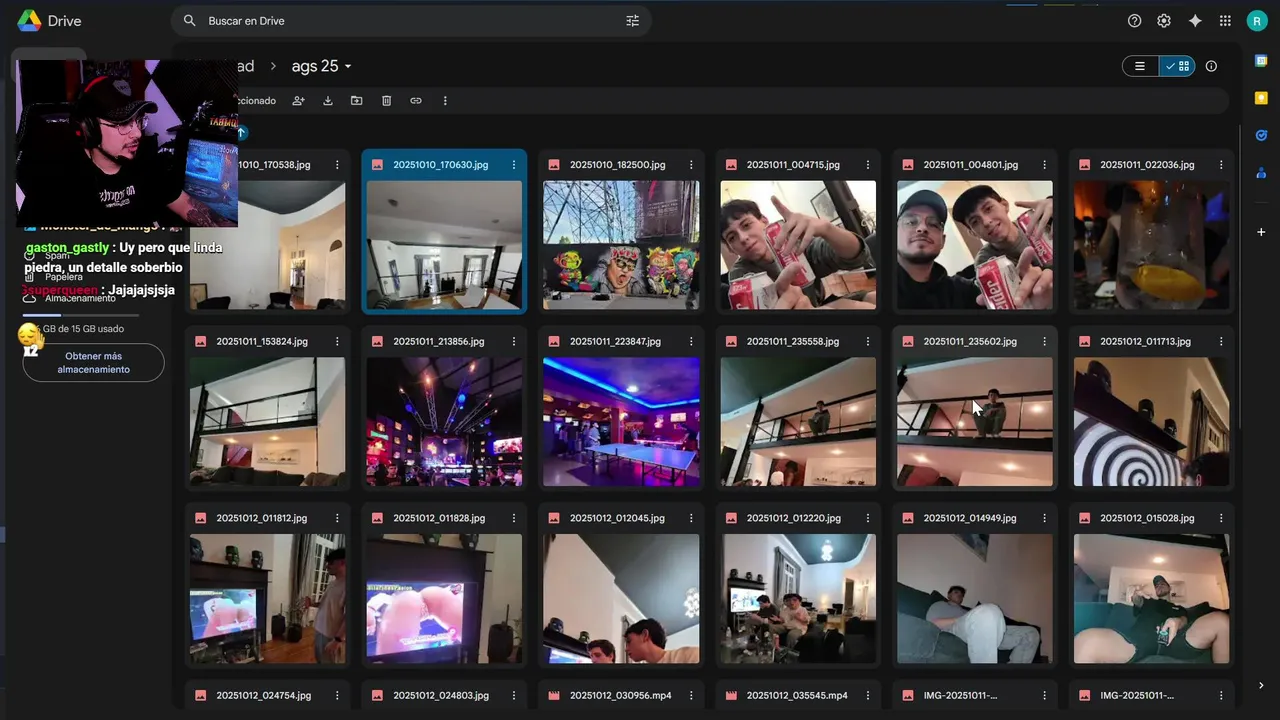Viewport: 1280px width, 720px height.
Task: Open options for 20251012_015028.jpg
Action: pyautogui.click(x=1222, y=519)
